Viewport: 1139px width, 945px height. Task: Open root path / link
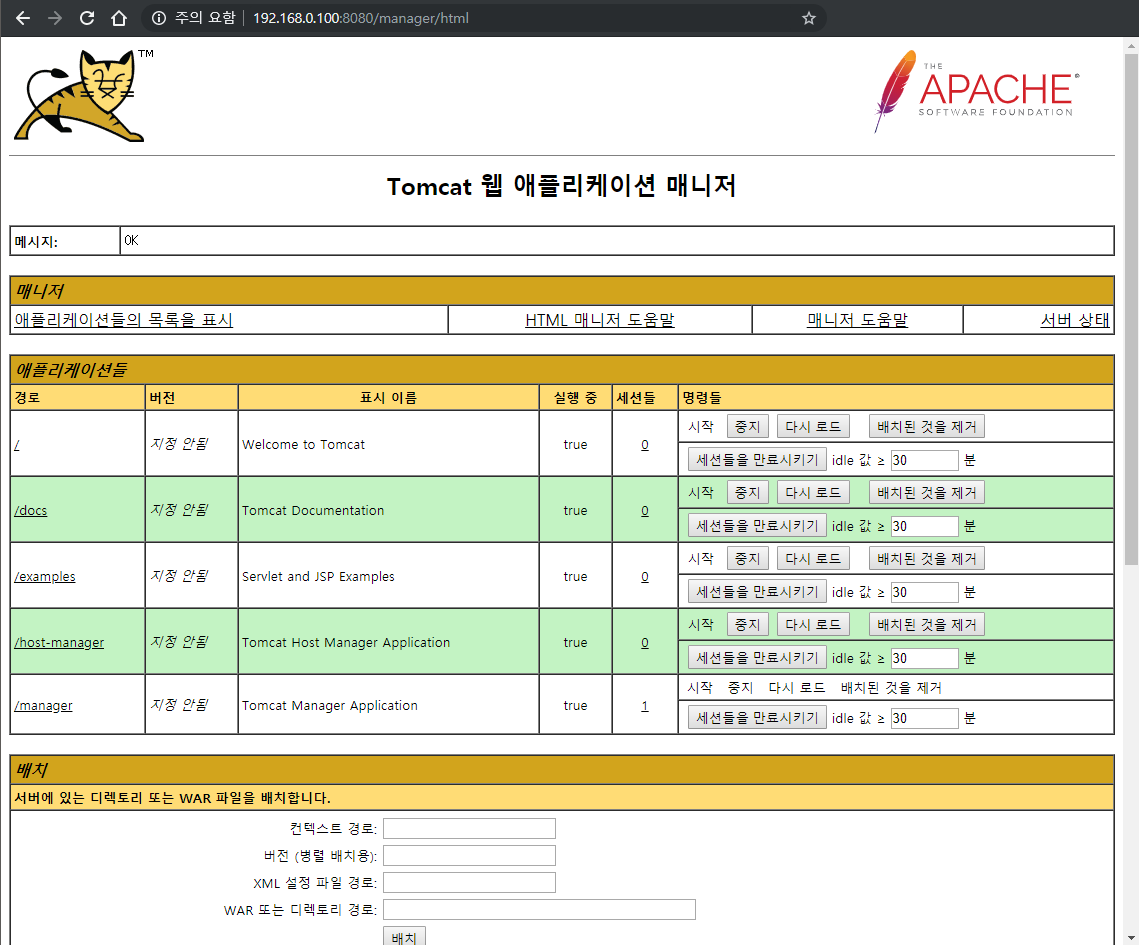pos(17,445)
